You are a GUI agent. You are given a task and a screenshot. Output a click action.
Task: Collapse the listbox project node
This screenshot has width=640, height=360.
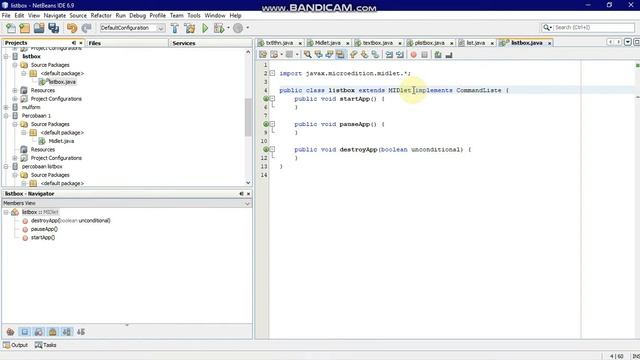(6, 56)
